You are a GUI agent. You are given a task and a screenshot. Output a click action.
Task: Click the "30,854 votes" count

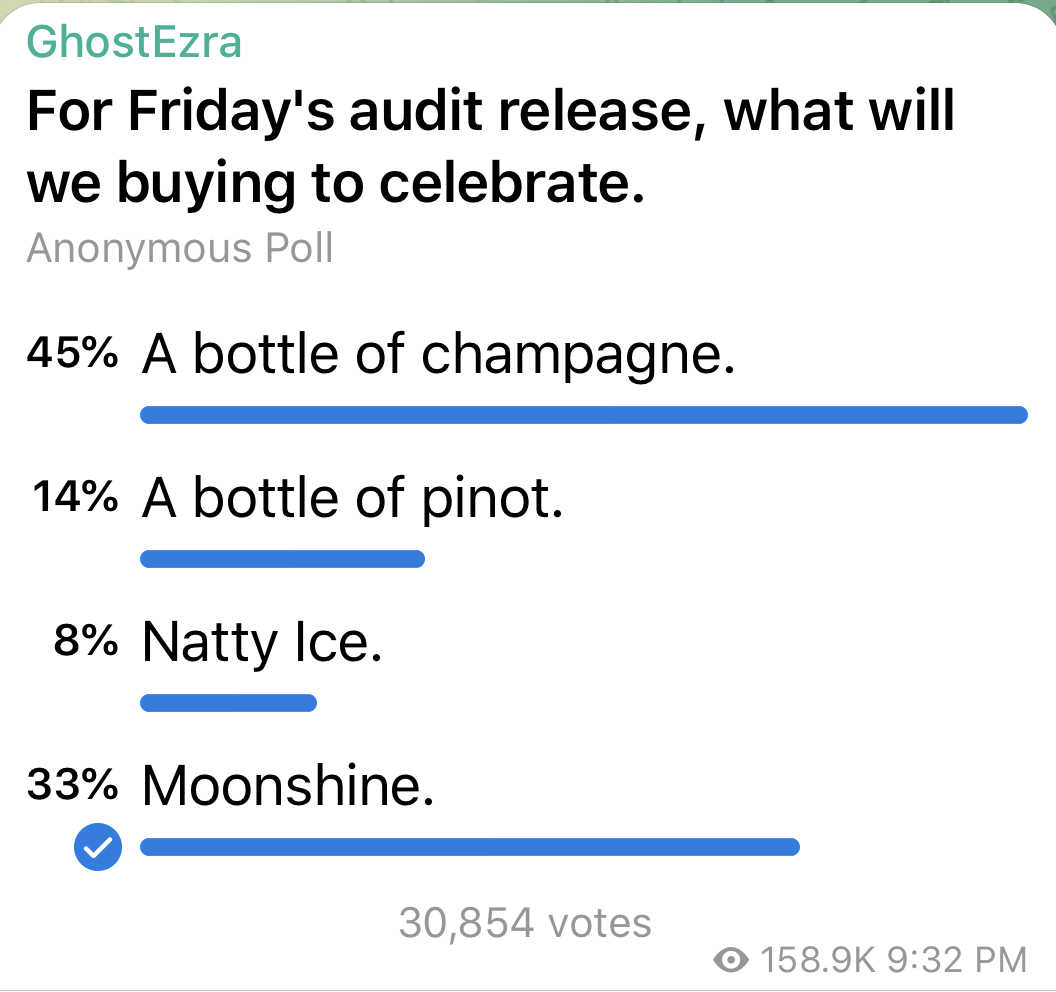[x=525, y=923]
